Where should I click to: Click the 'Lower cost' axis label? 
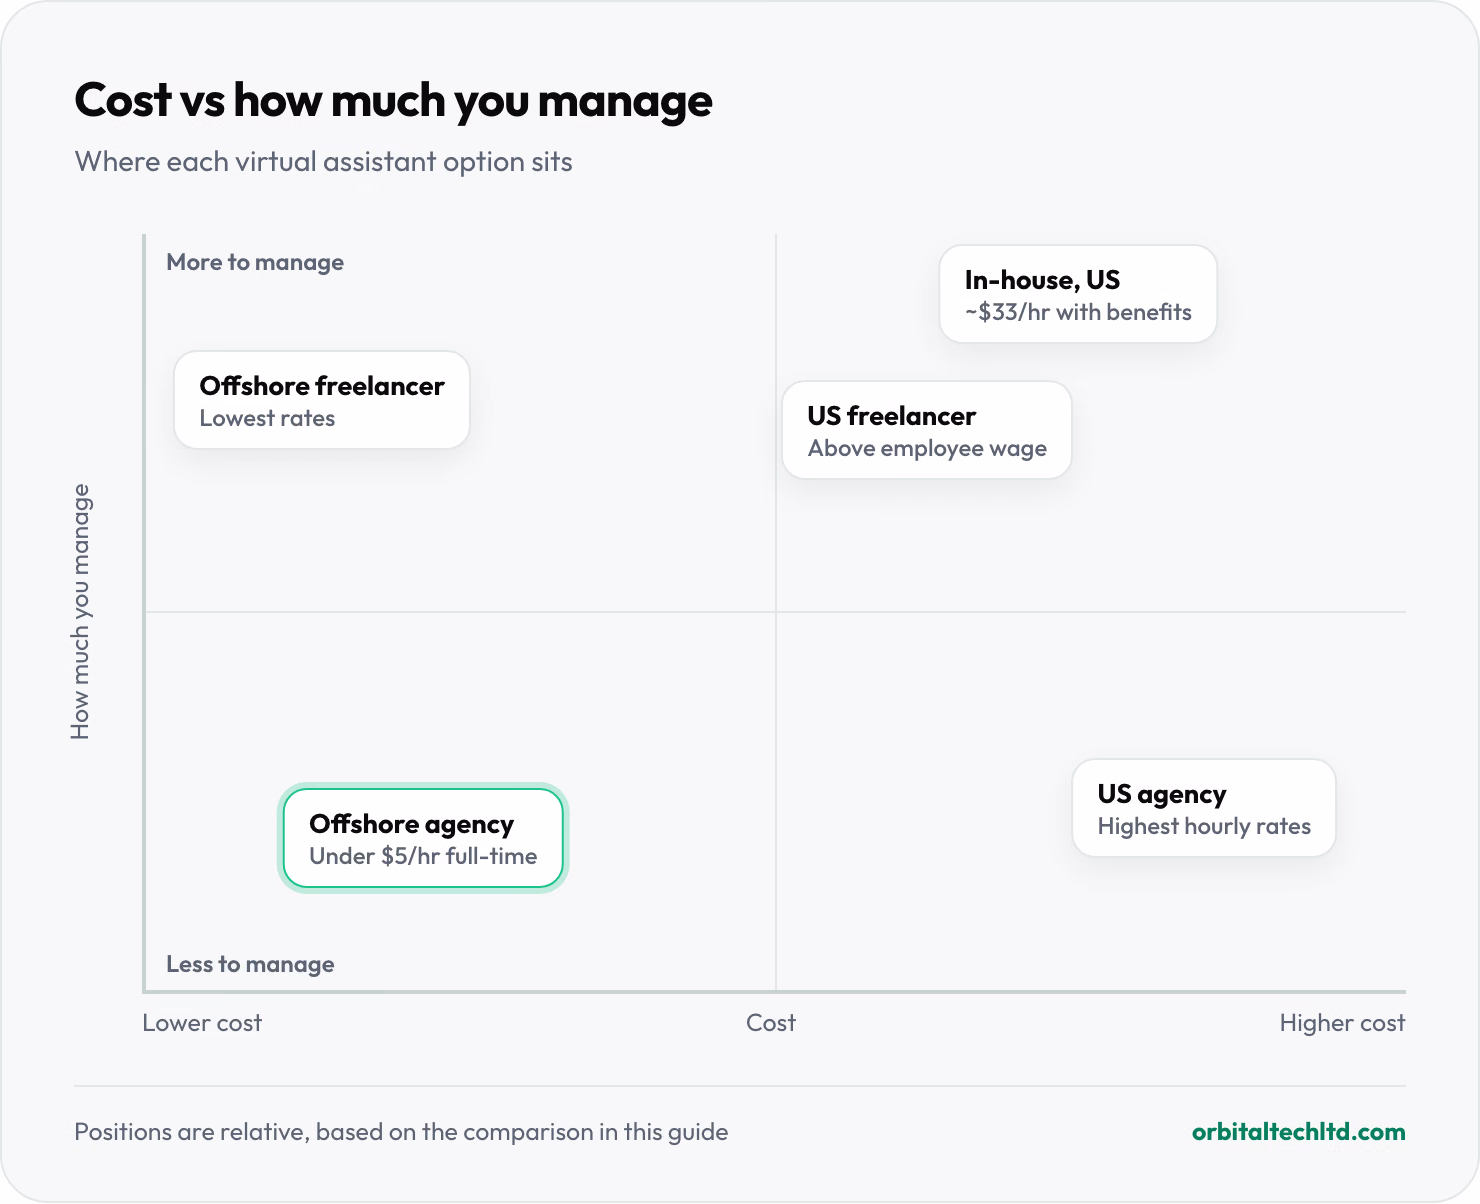point(202,1023)
